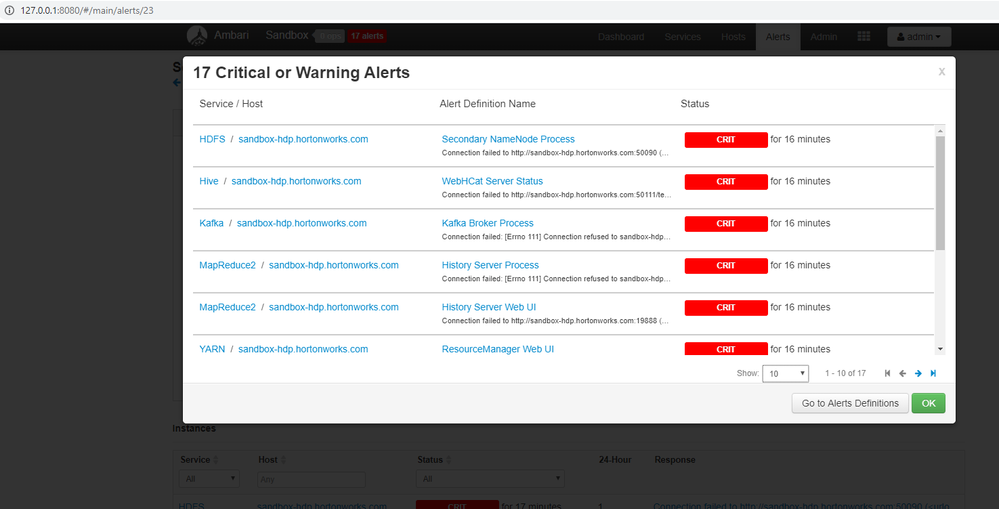Viewport: 999px width, 509px height.
Task: Jump to last page of alerts
Action: click(933, 374)
